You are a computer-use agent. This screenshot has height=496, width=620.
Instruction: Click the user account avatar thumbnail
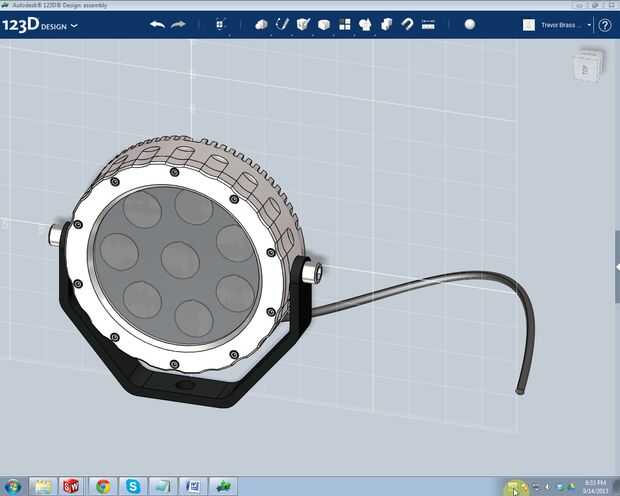click(529, 25)
